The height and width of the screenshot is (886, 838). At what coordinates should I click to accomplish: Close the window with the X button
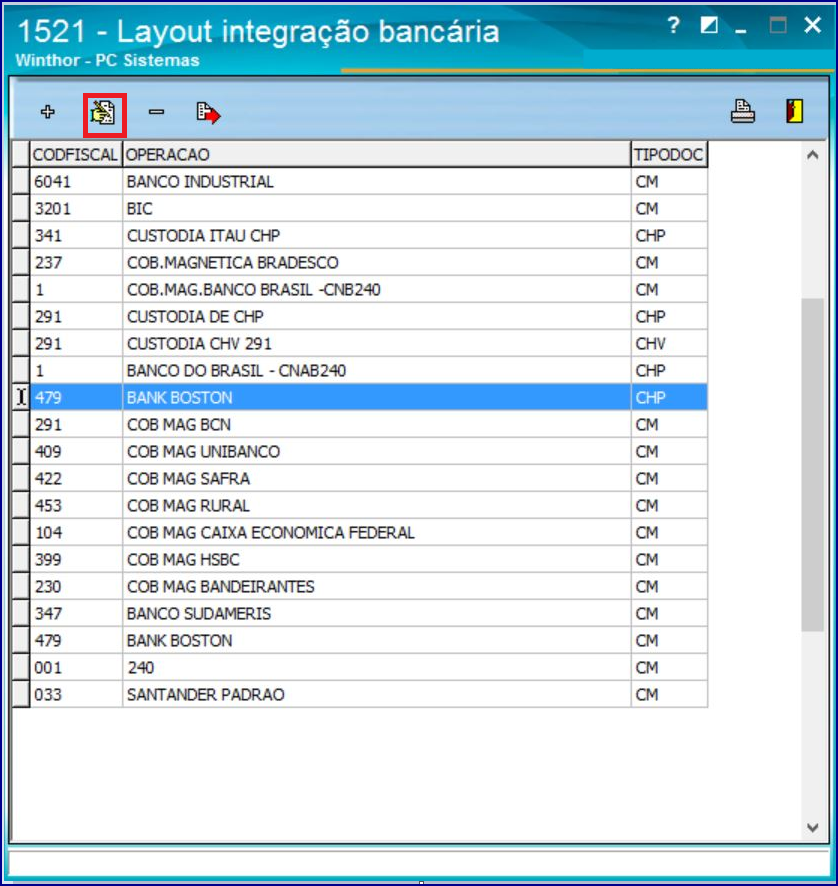coord(812,25)
